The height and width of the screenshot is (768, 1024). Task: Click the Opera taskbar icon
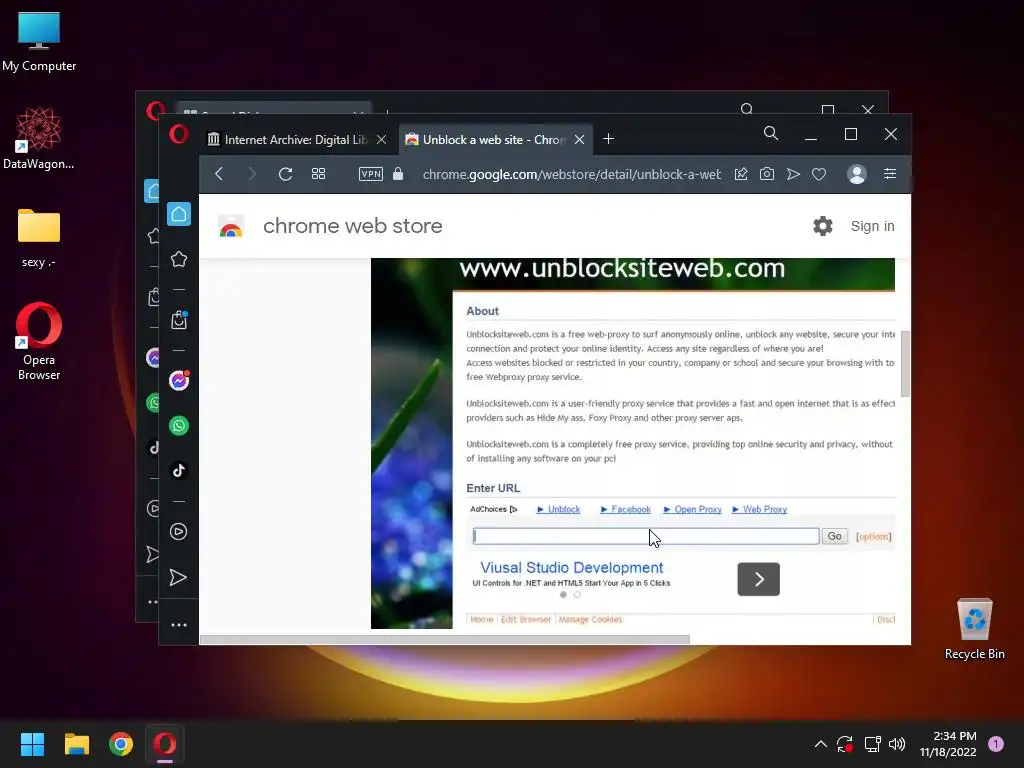coord(165,744)
